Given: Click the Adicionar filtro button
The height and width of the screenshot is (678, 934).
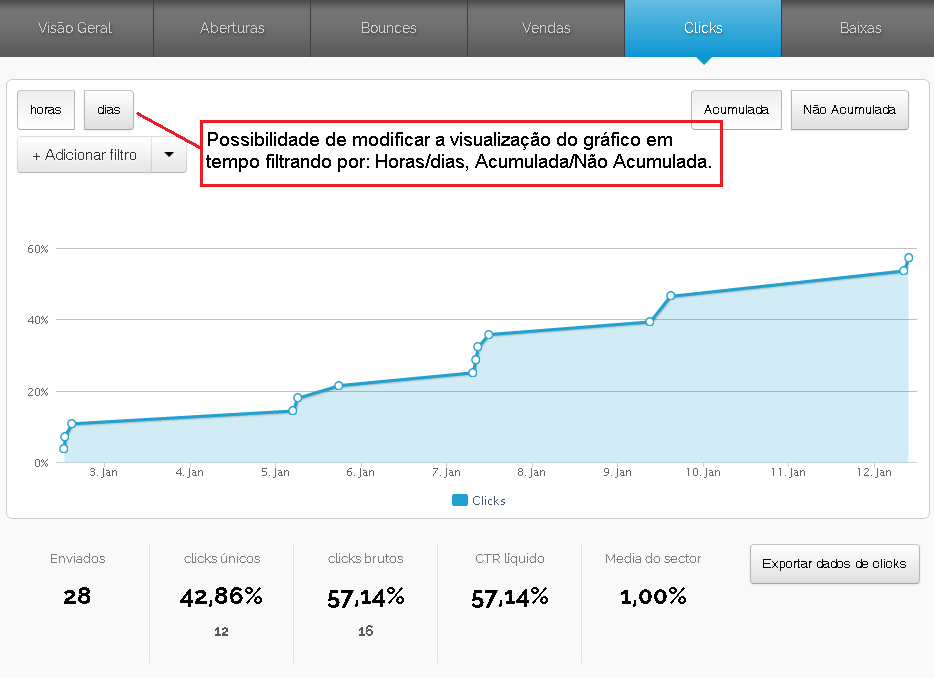Looking at the screenshot, I should click(x=85, y=155).
